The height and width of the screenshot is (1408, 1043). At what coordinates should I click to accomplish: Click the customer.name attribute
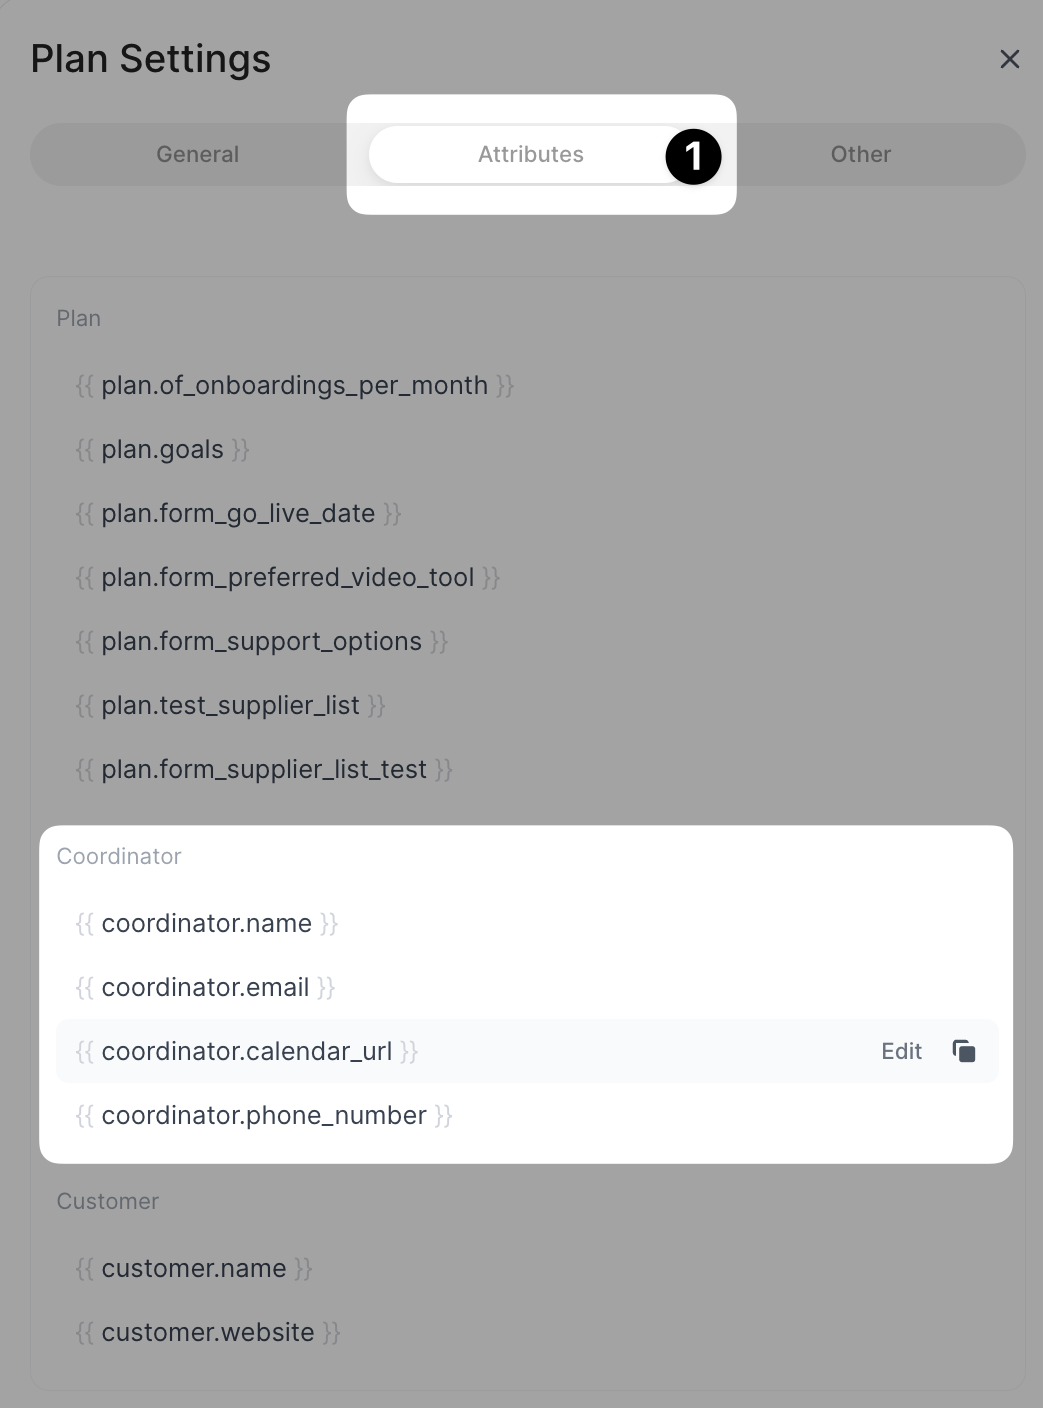(194, 1268)
